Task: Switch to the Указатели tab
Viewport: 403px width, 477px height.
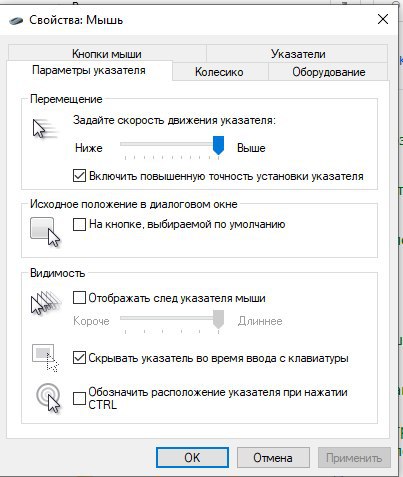Action: tap(298, 54)
